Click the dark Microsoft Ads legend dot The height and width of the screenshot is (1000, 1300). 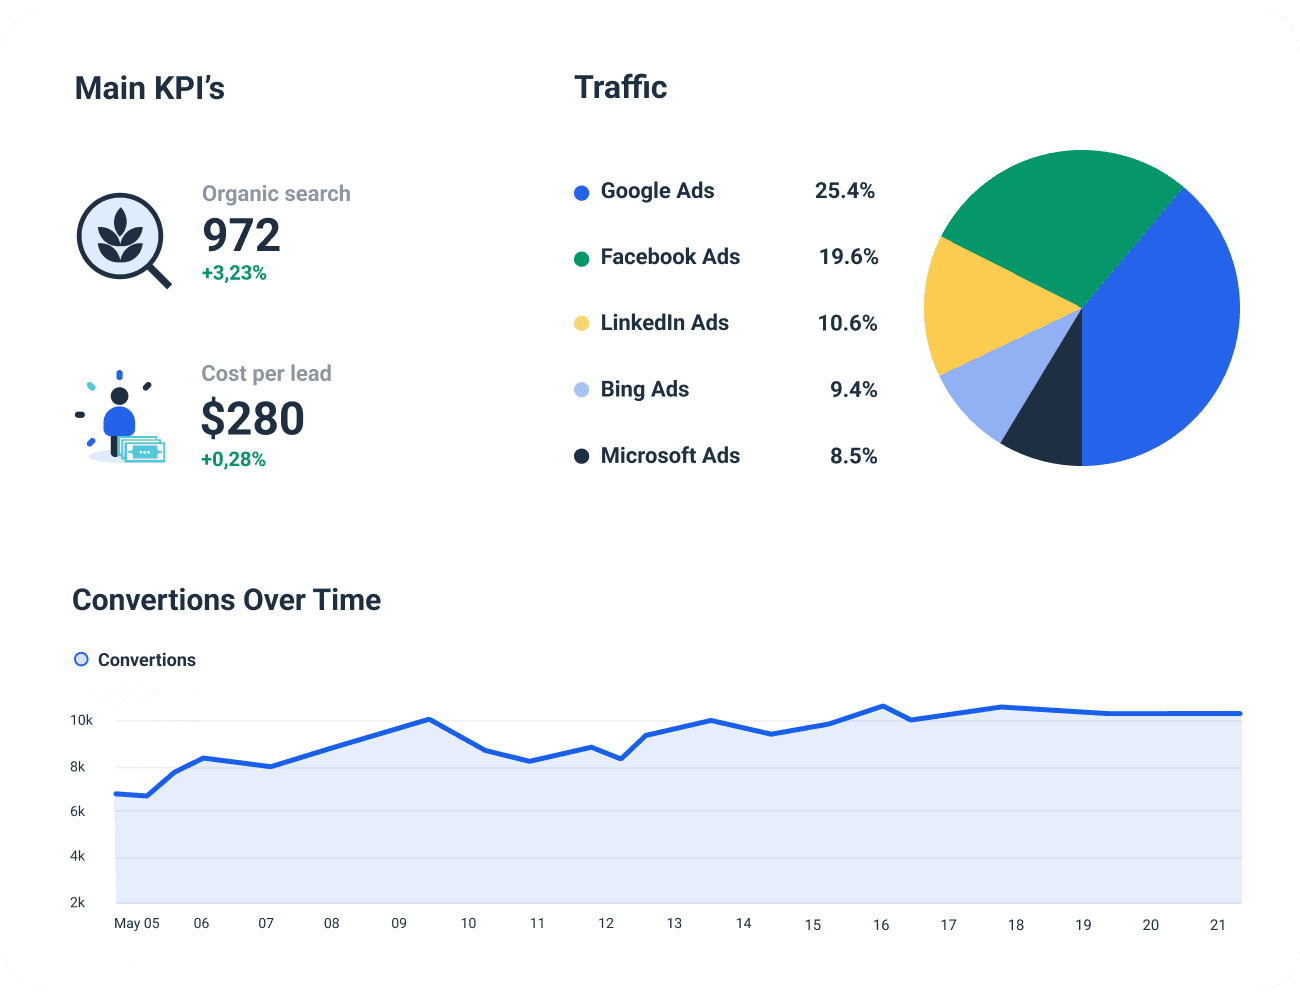tap(580, 456)
